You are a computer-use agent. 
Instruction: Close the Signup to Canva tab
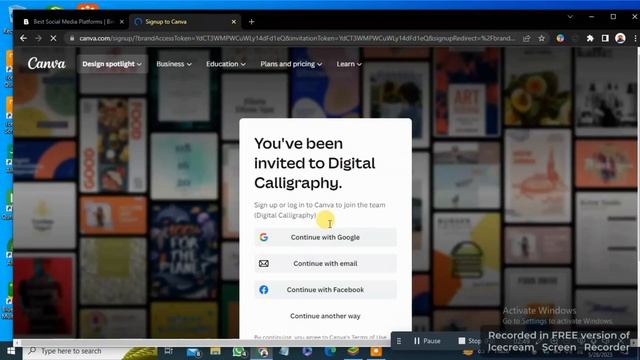(x=233, y=22)
